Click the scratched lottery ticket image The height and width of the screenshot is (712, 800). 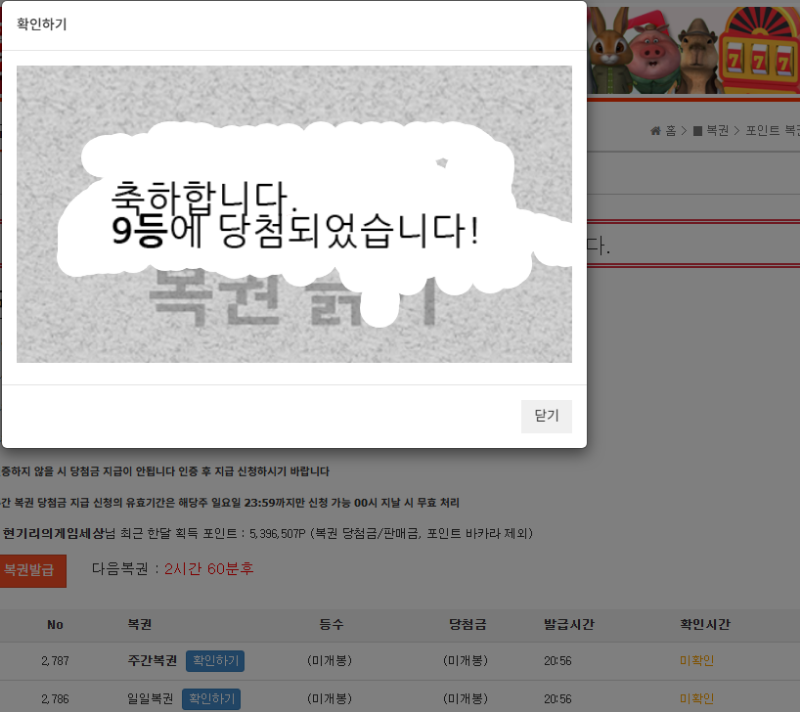(293, 215)
